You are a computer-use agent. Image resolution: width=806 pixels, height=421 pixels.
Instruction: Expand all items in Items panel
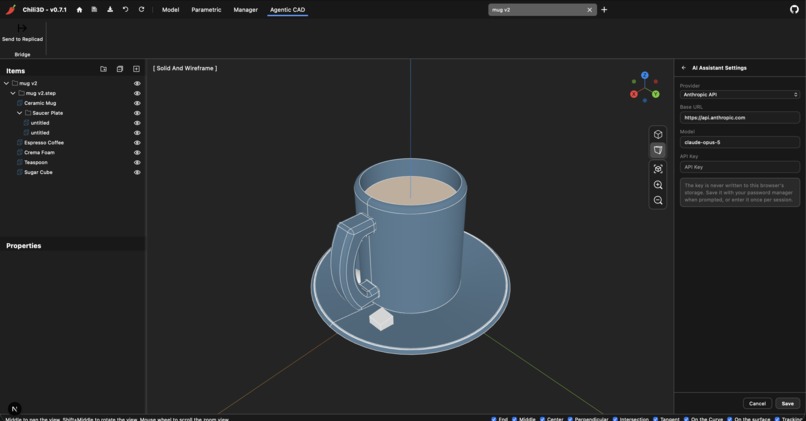[136, 69]
